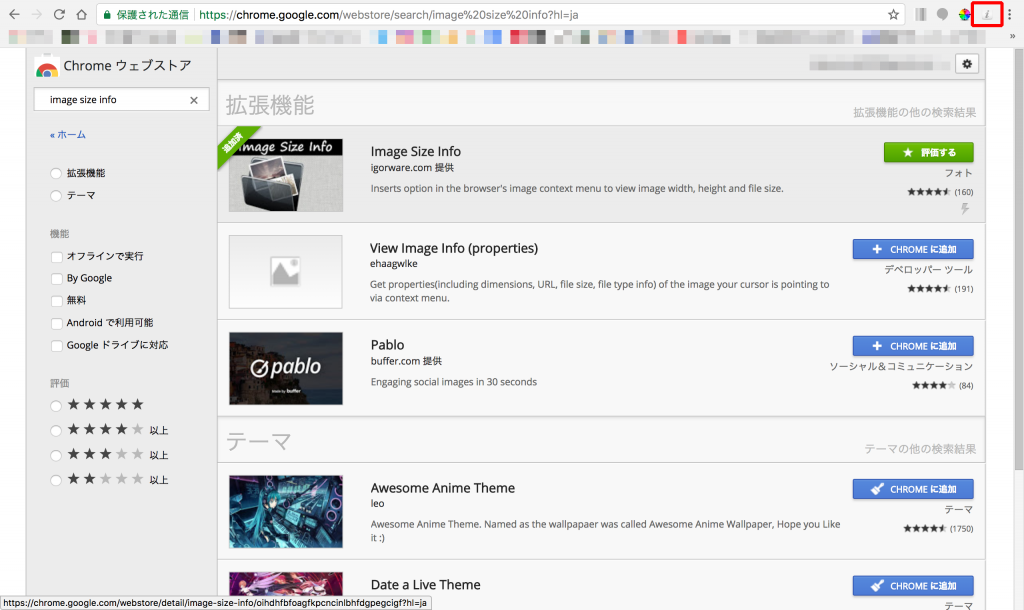Select two stars and above rating
Image resolution: width=1024 pixels, height=610 pixels.
tap(56, 480)
